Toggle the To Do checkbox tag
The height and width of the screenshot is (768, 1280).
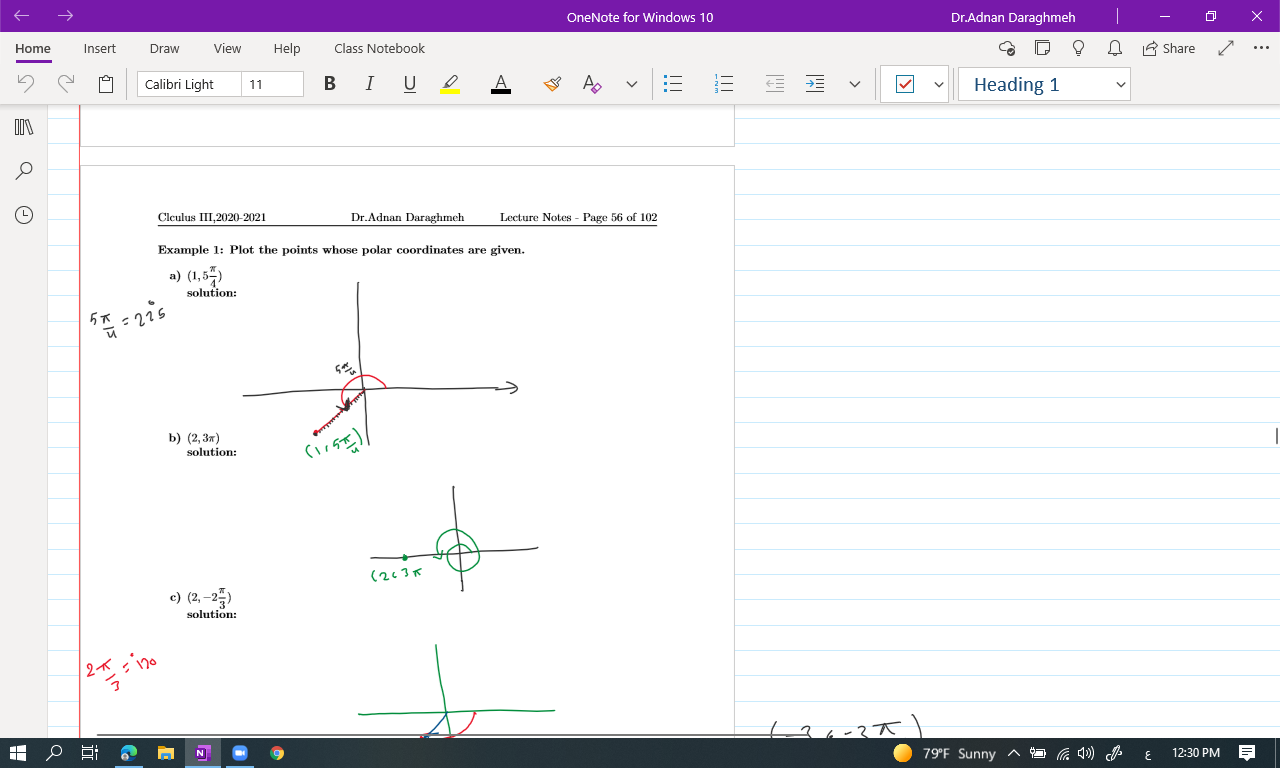(905, 84)
